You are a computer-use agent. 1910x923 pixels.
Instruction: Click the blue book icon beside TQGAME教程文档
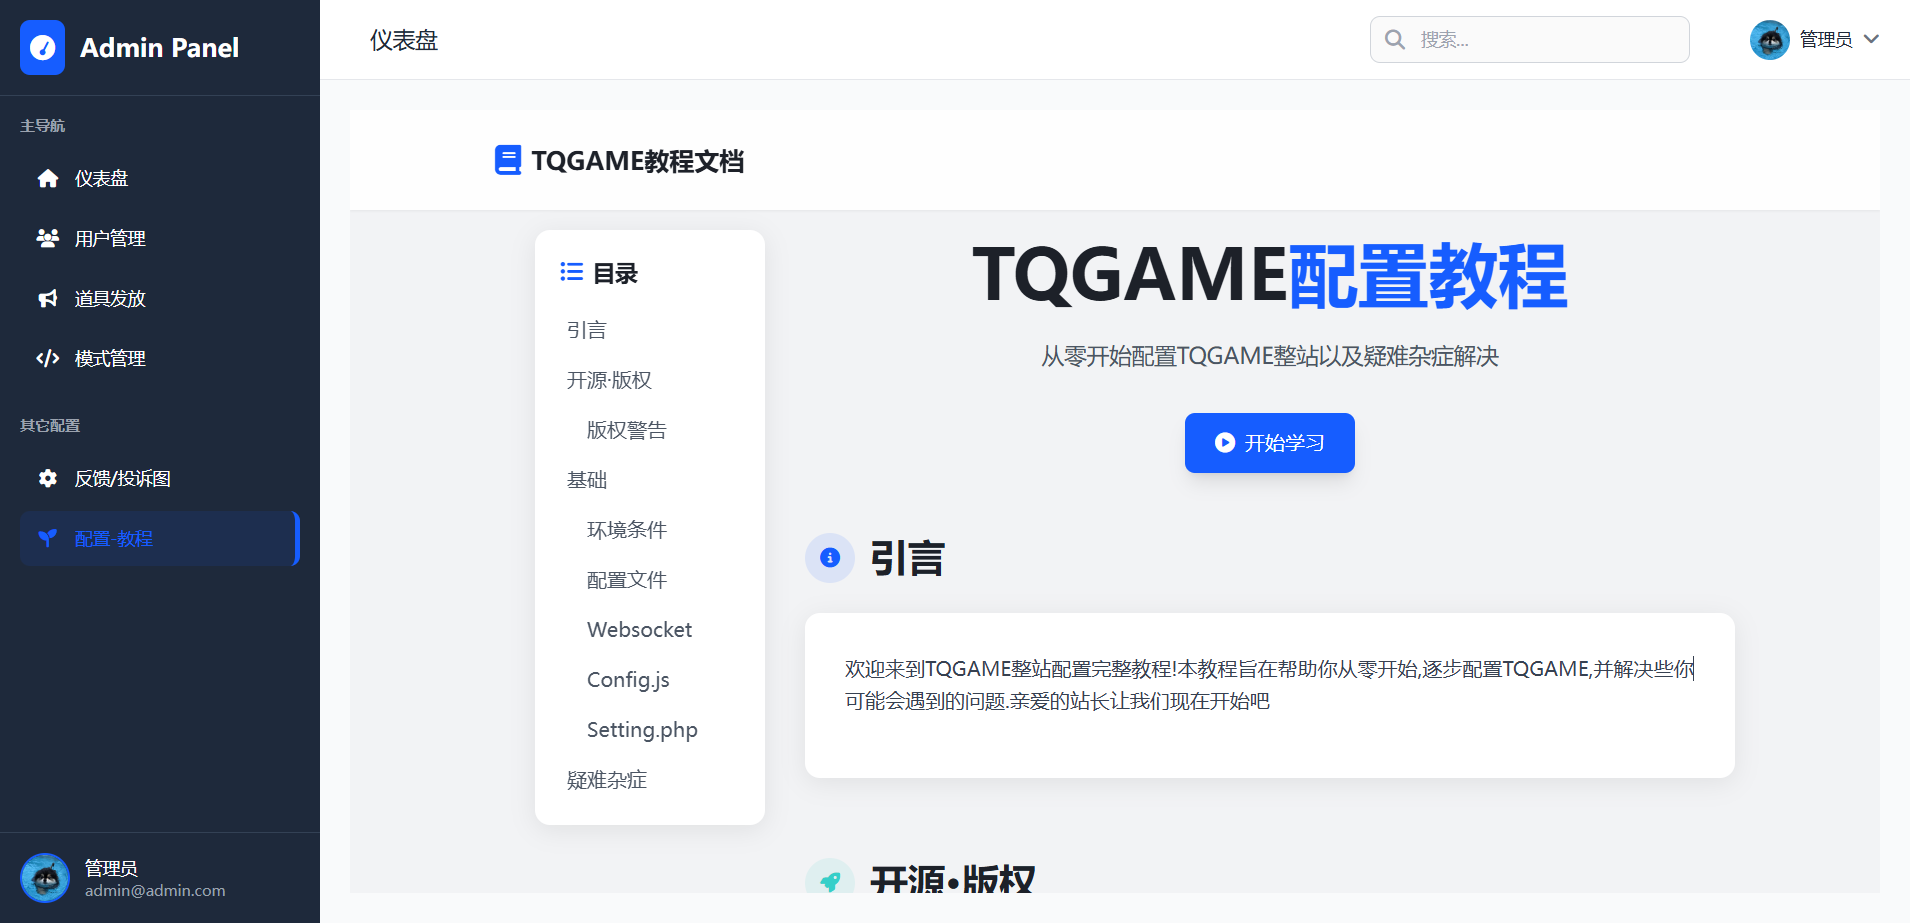[x=506, y=160]
